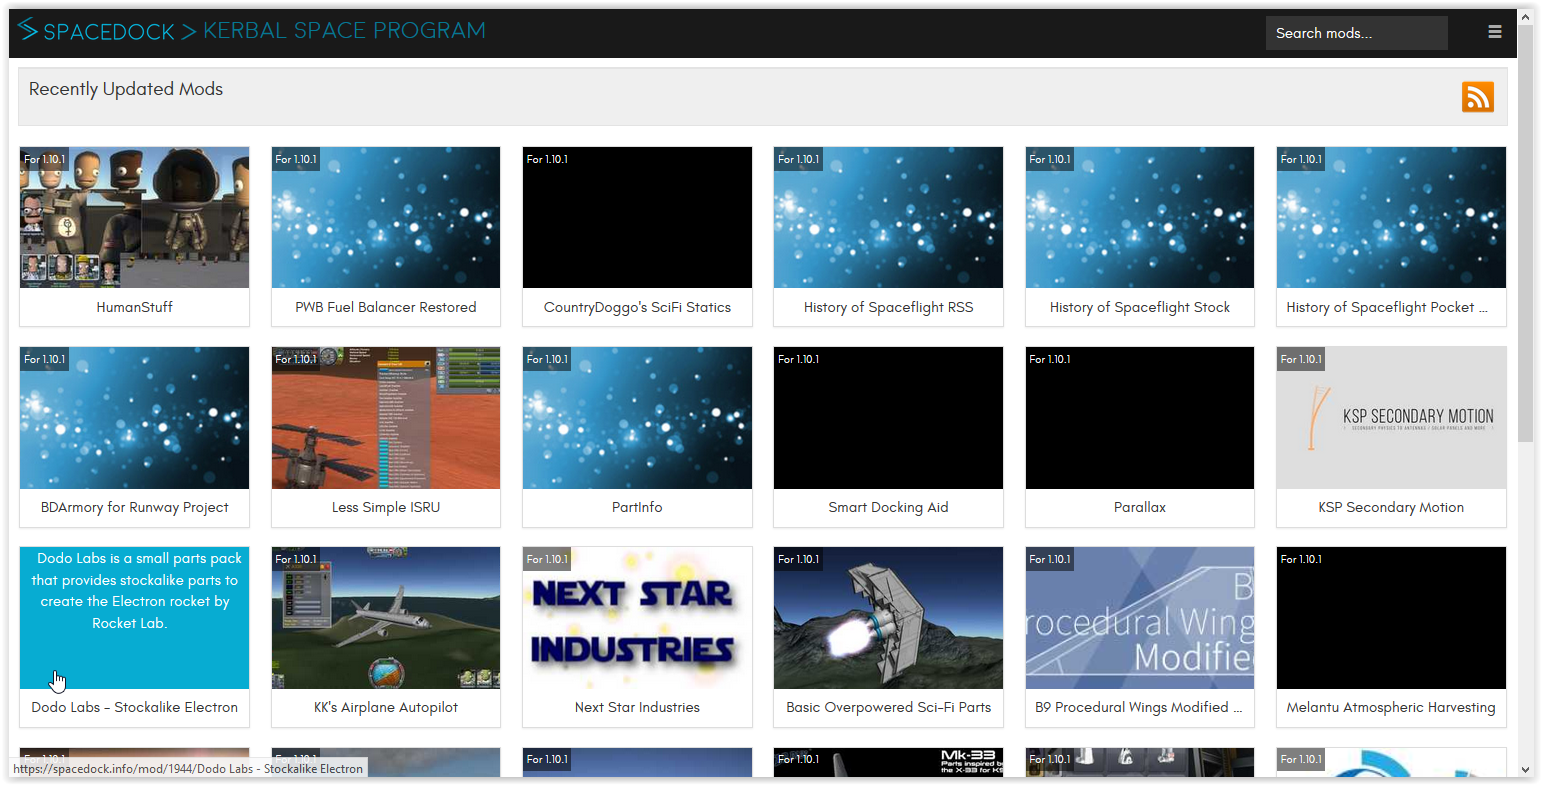1542x785 pixels.
Task: Open the Next Star Industries thumbnail
Action: coord(637,617)
